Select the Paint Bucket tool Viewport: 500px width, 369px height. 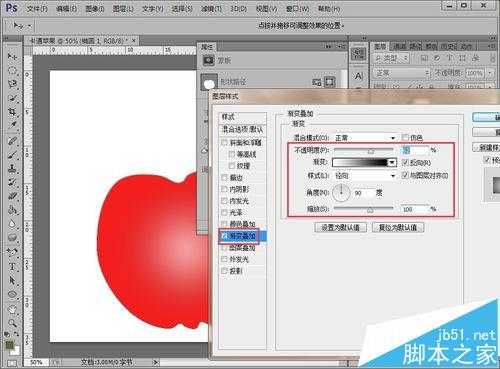[12, 210]
